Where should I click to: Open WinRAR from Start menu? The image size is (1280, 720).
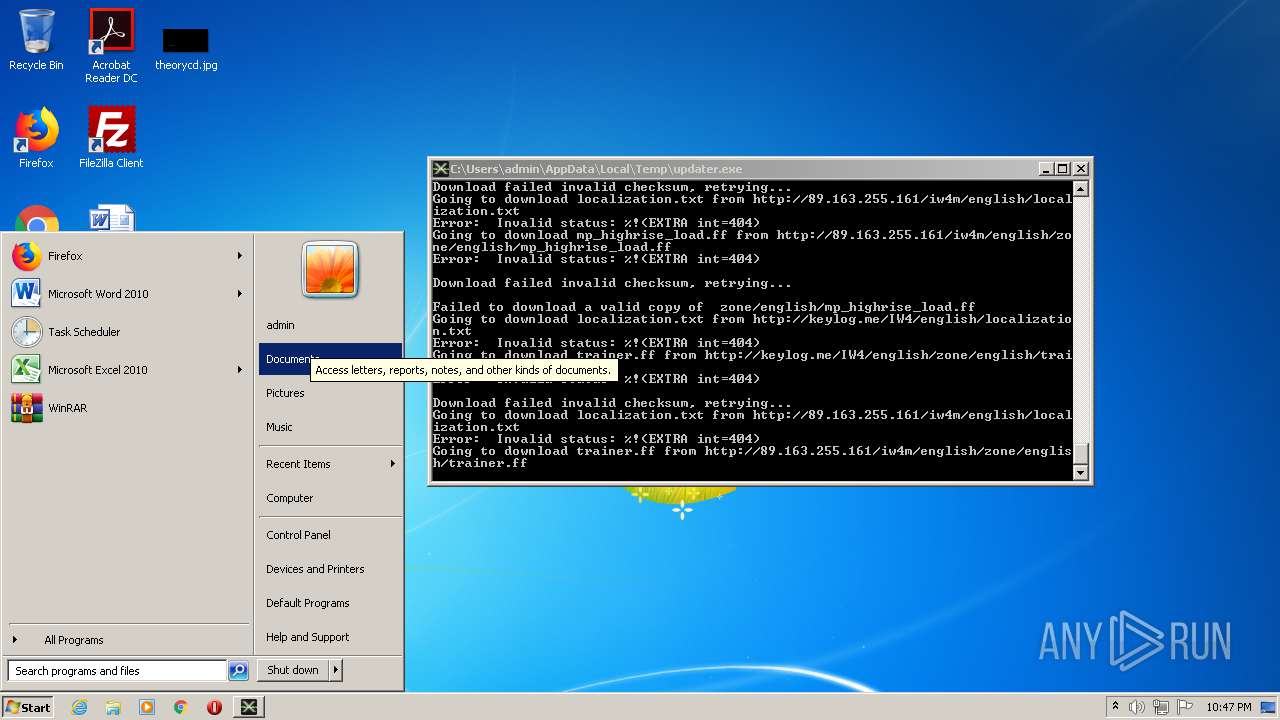coord(127,408)
